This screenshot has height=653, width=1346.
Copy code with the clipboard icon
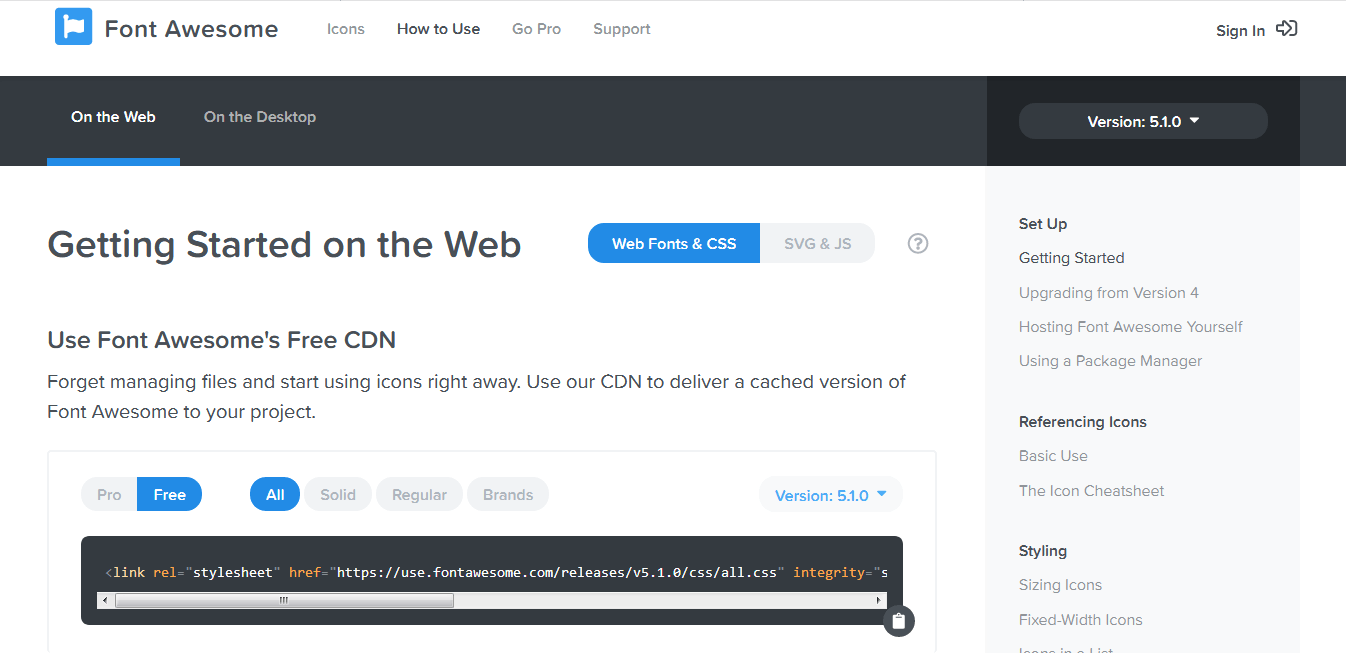(898, 621)
